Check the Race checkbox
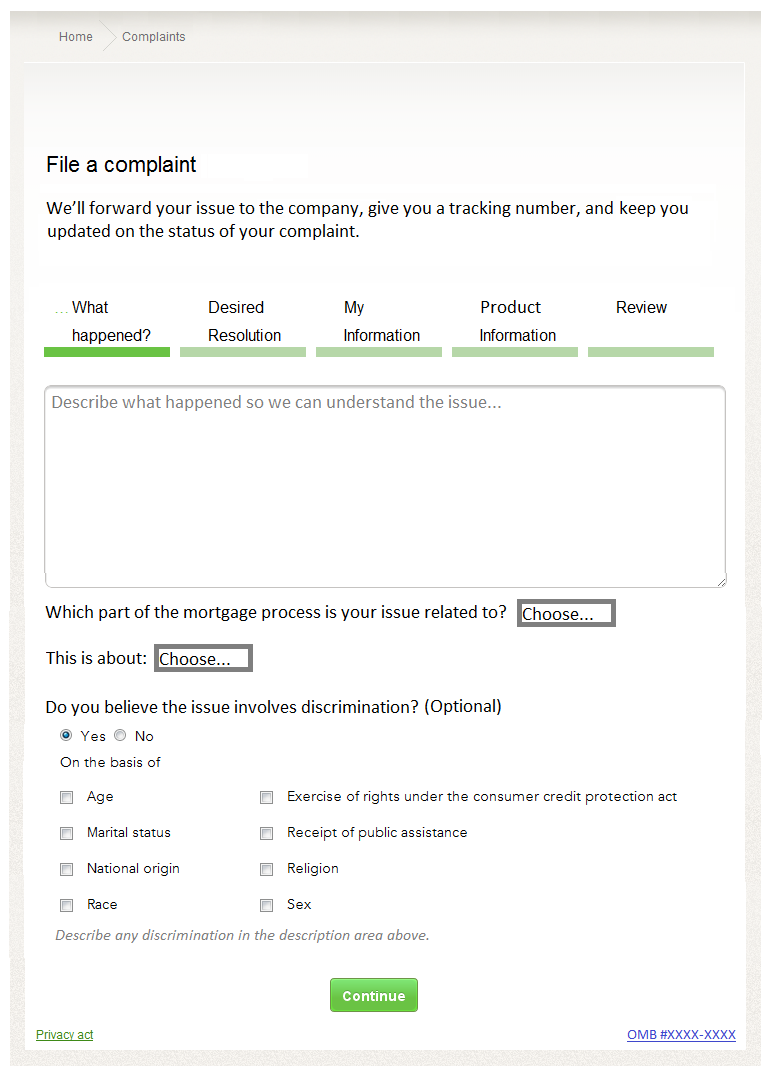 coord(67,905)
